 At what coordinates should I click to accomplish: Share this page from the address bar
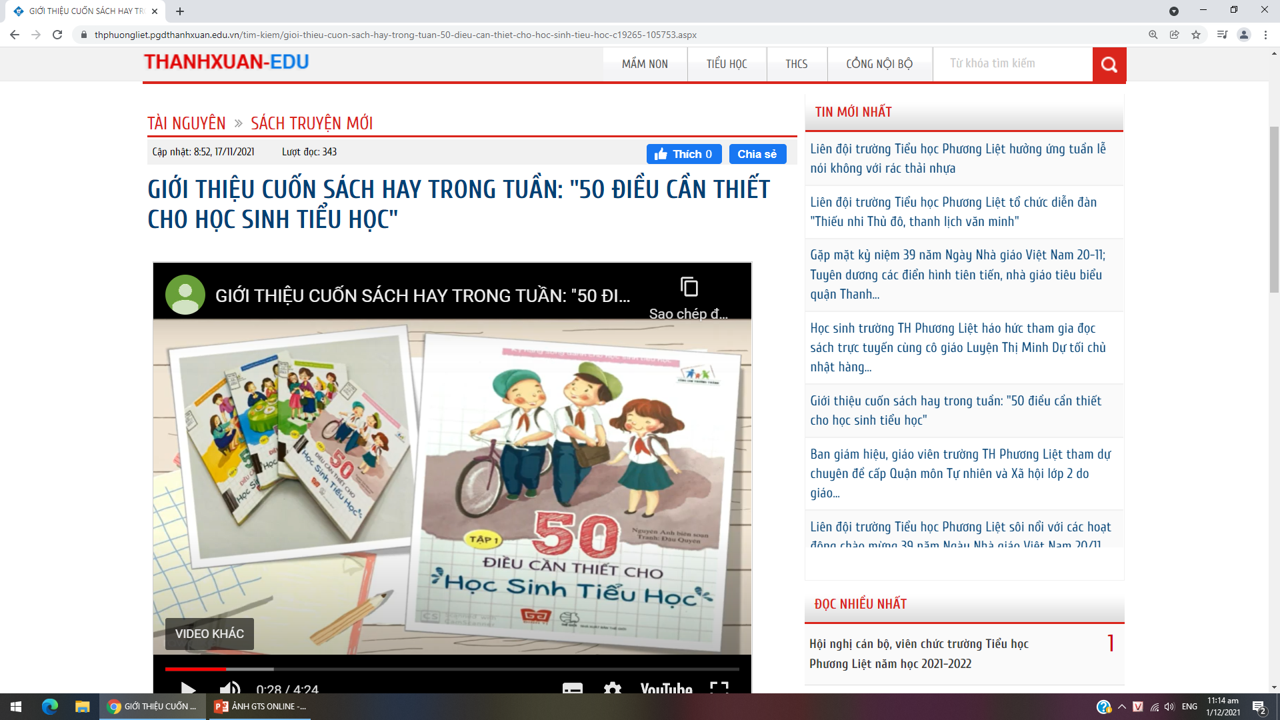(x=1174, y=34)
